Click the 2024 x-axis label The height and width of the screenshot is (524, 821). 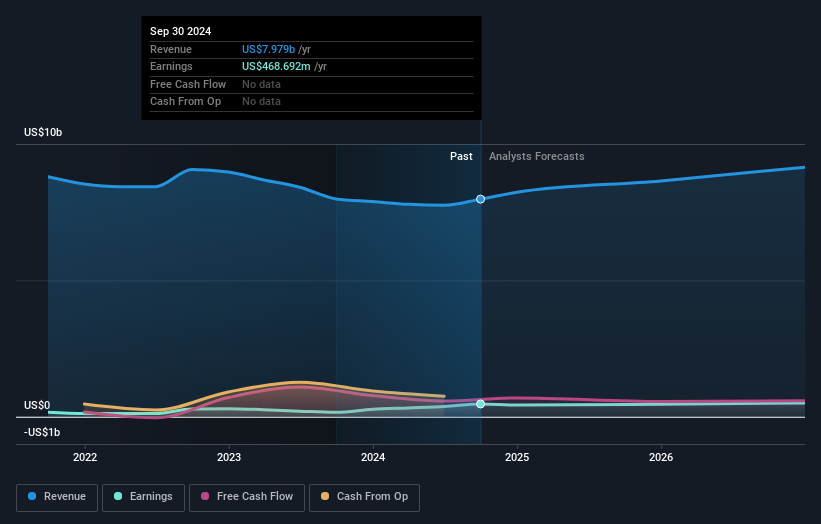[373, 457]
